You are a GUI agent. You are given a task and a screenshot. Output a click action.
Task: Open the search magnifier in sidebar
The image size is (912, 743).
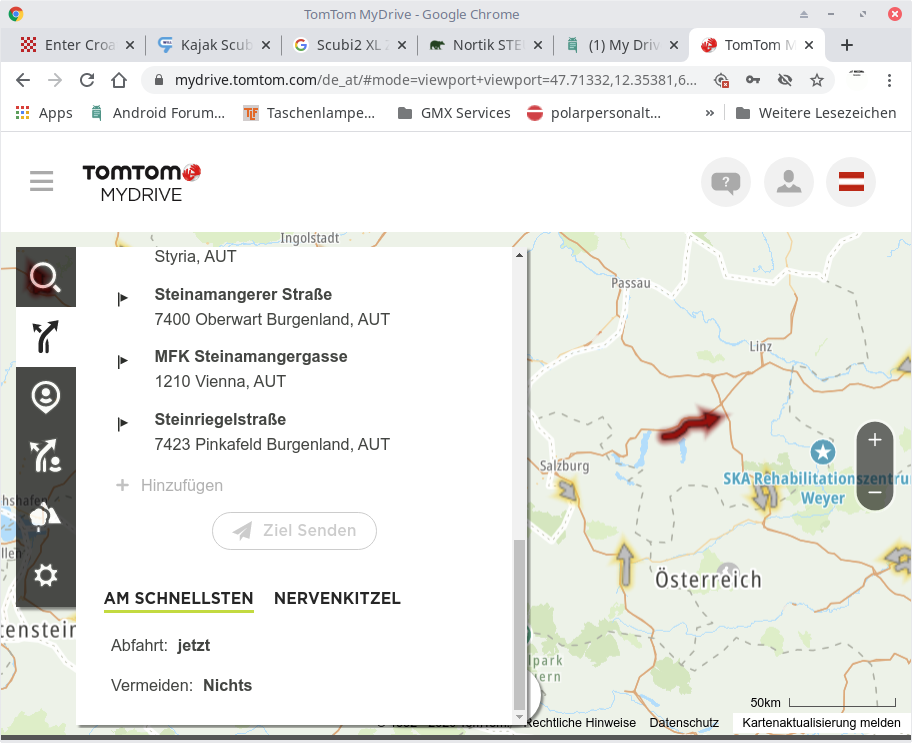[45, 277]
